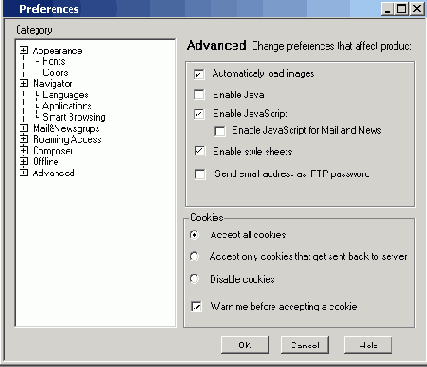Toggle Automatically load images checkbox
Image resolution: width=427 pixels, height=367 pixels.
pyautogui.click(x=199, y=74)
